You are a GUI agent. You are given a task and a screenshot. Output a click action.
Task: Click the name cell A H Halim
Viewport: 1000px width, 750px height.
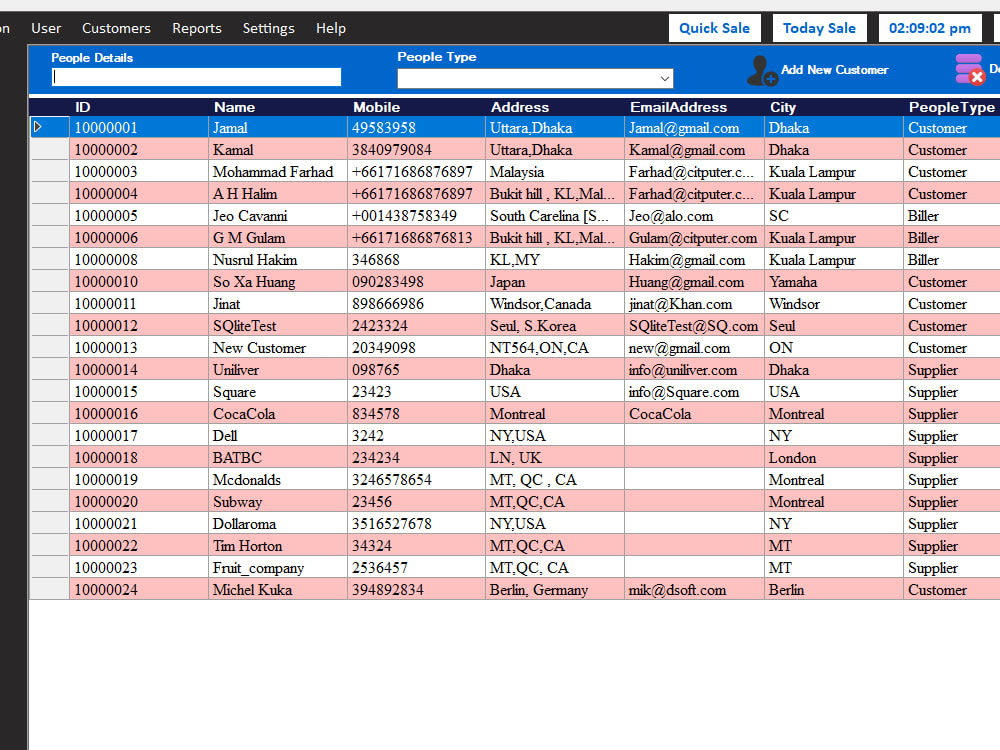[x=278, y=193]
